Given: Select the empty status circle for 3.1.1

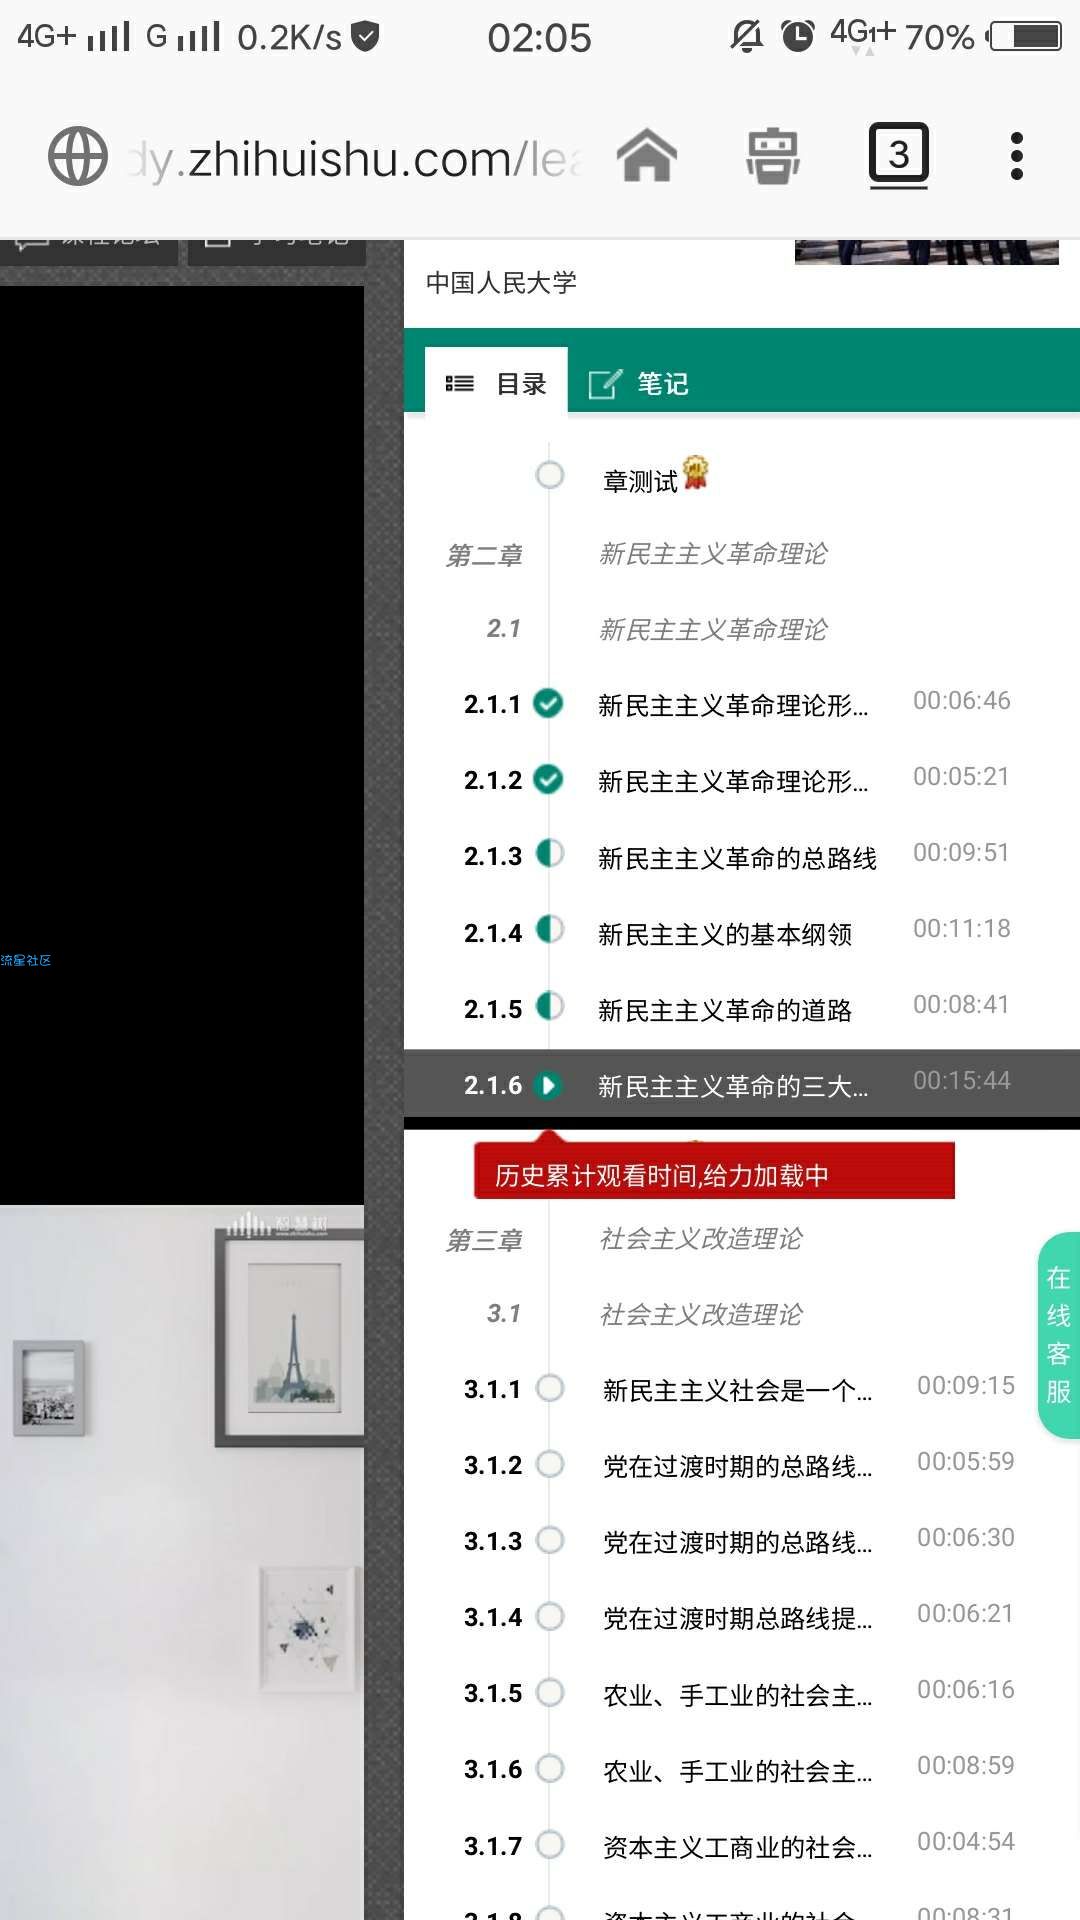Looking at the screenshot, I should pos(550,1388).
